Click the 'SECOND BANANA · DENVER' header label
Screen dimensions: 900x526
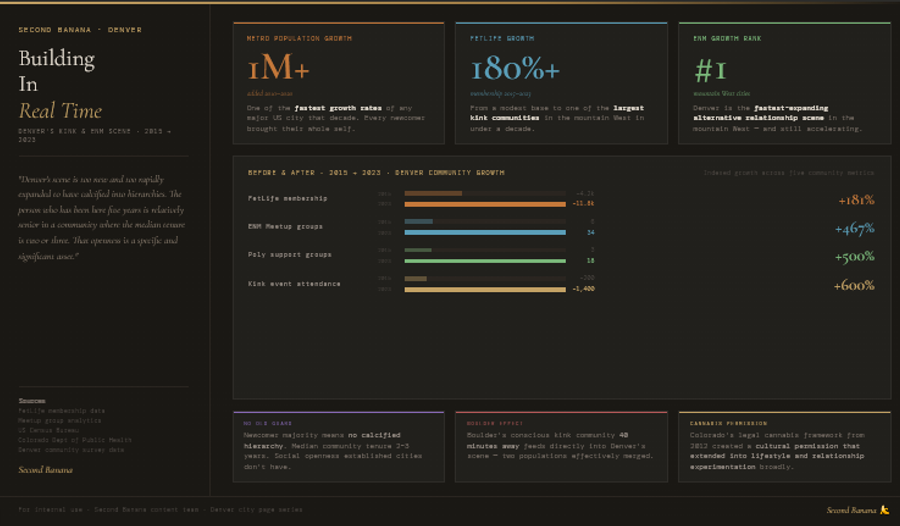tap(80, 29)
